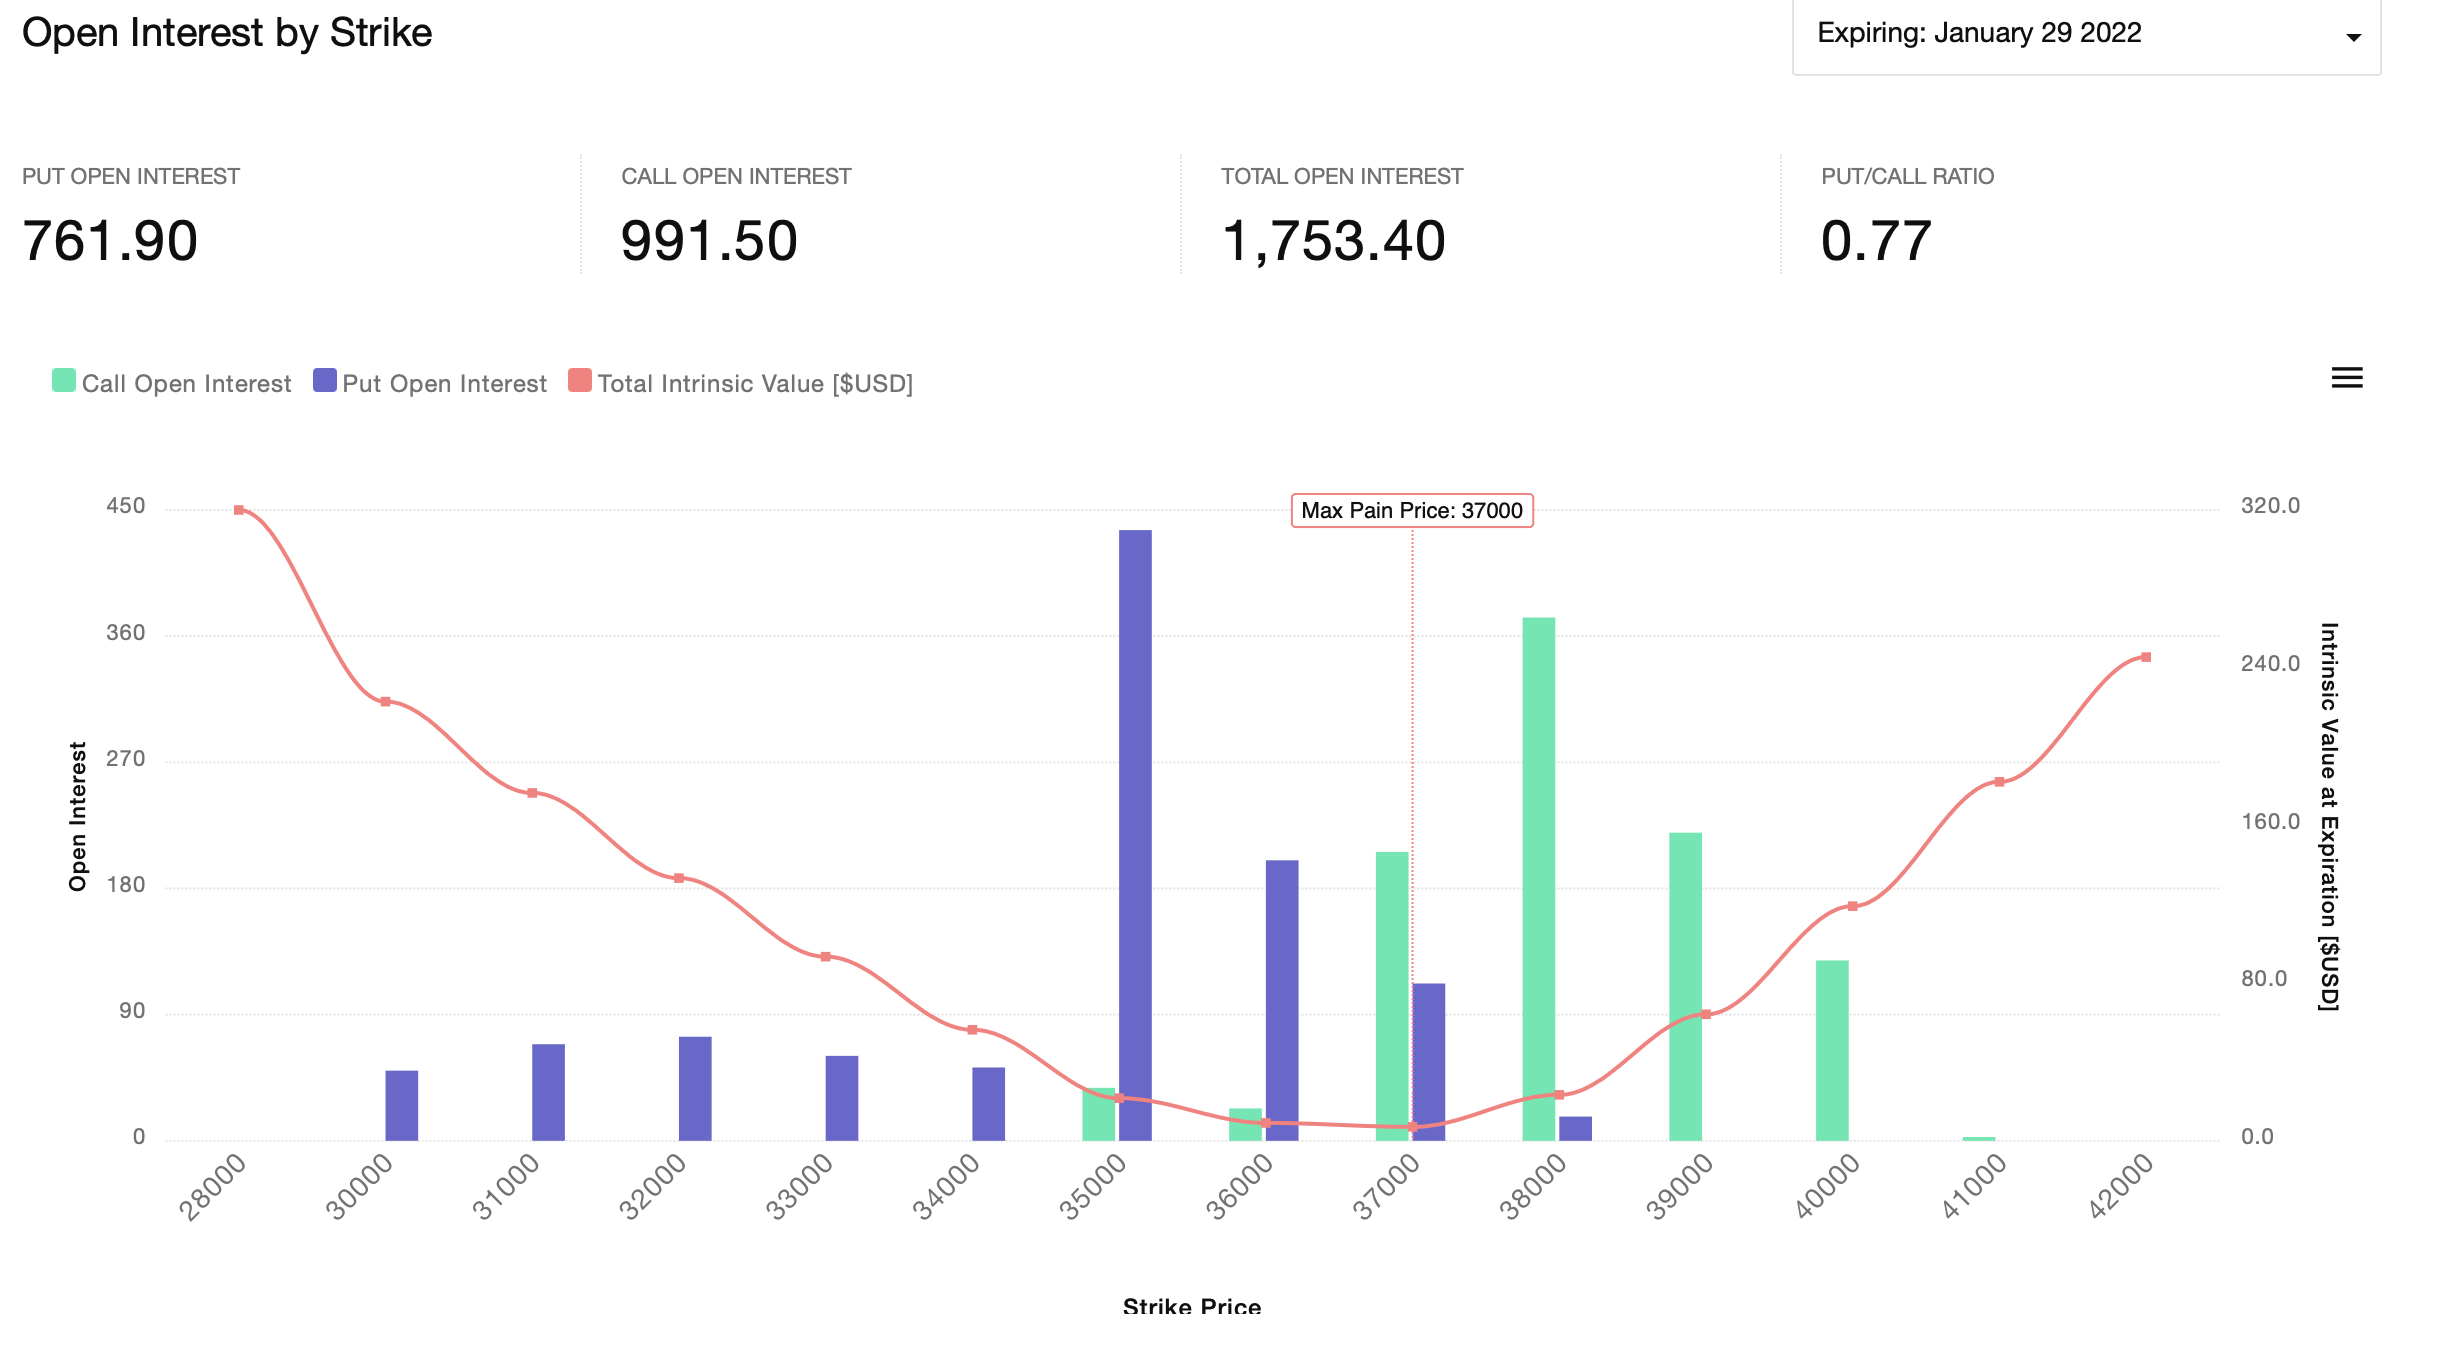Select the put bar at 31000 strike
2452x1350 pixels.
tap(548, 1092)
